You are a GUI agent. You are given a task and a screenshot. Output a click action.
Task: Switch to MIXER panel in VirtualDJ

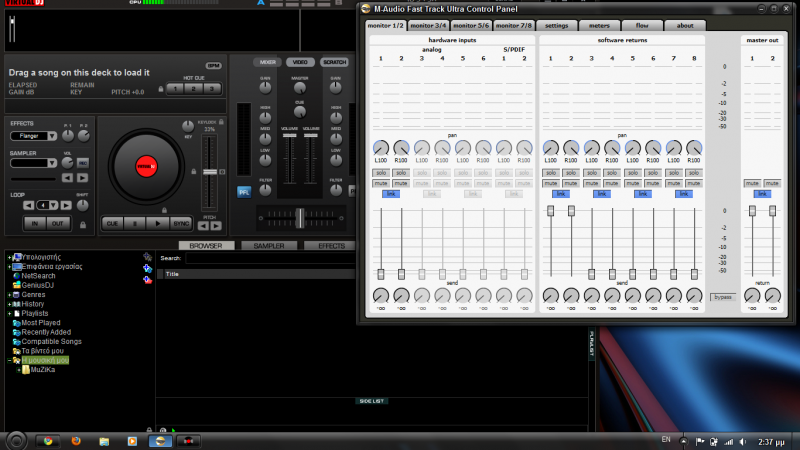click(x=267, y=62)
